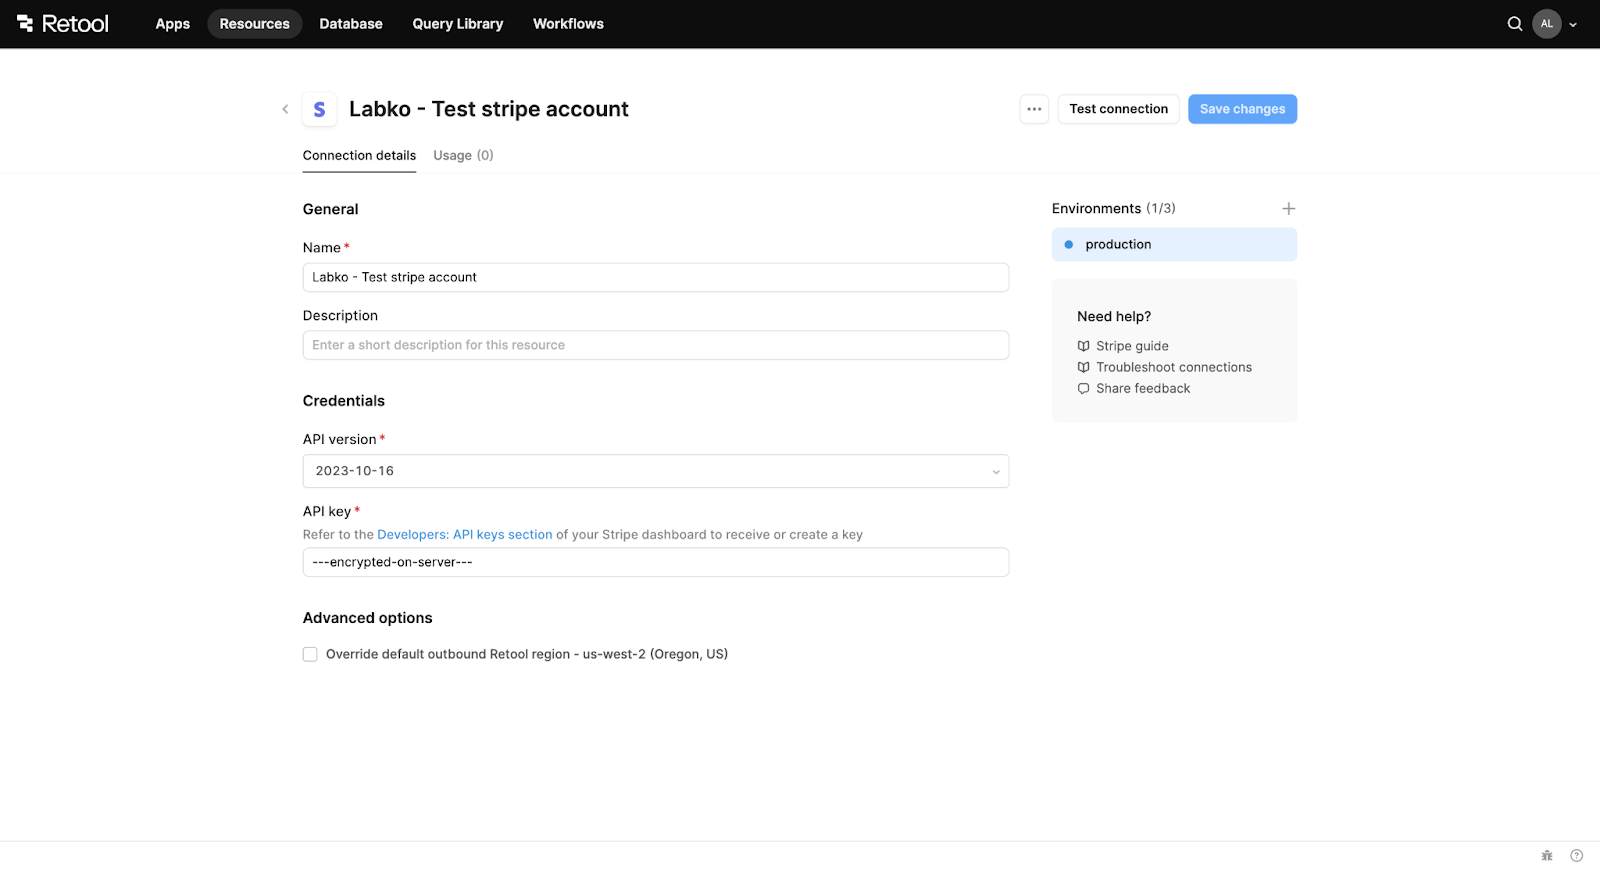Open the three-dot more options menu
The width and height of the screenshot is (1600, 870).
coord(1034,109)
